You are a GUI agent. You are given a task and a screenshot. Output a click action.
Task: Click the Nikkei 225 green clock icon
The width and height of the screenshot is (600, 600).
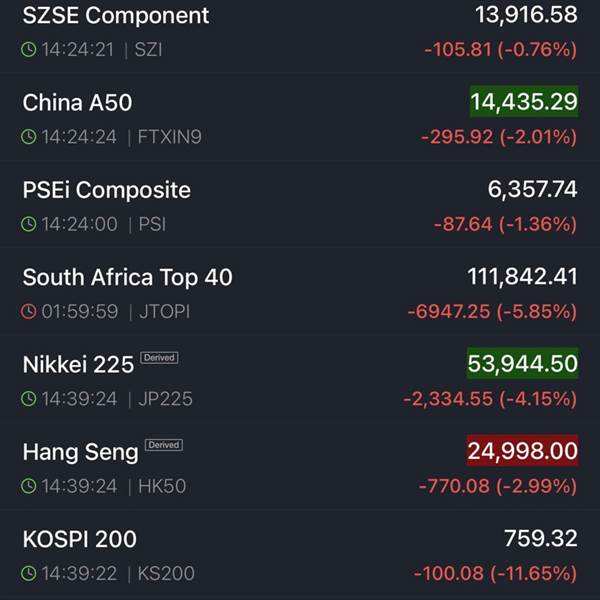tap(29, 398)
